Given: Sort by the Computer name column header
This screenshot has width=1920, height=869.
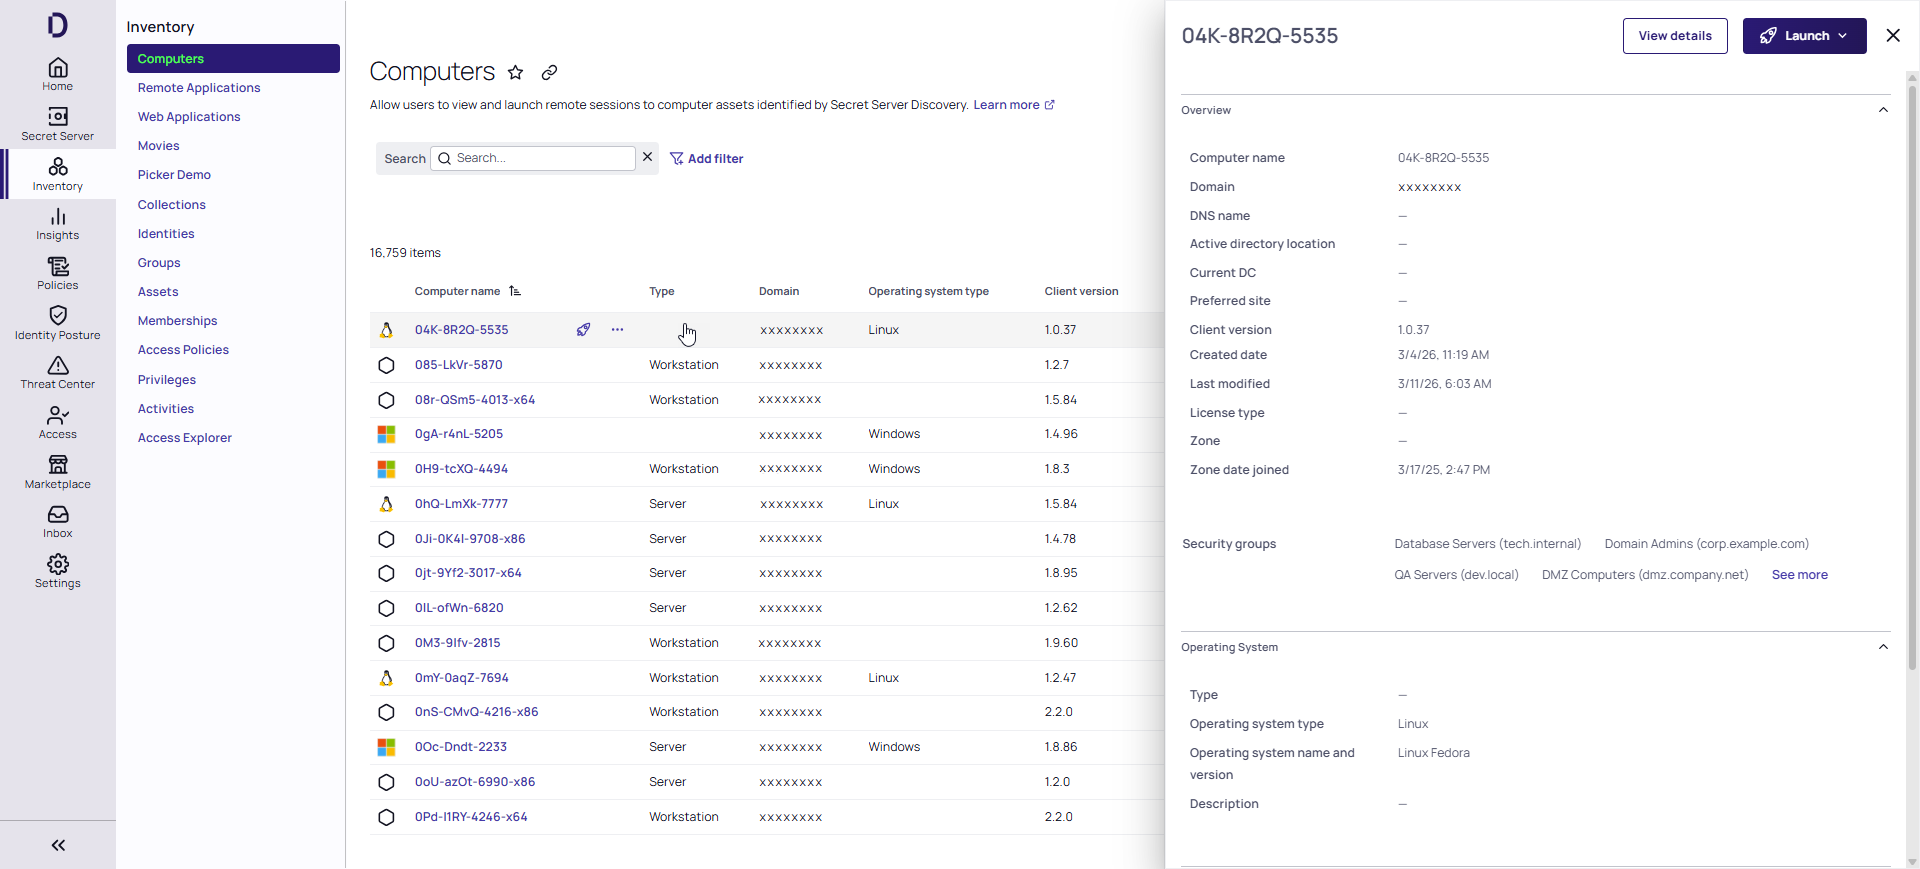Looking at the screenshot, I should (x=457, y=292).
